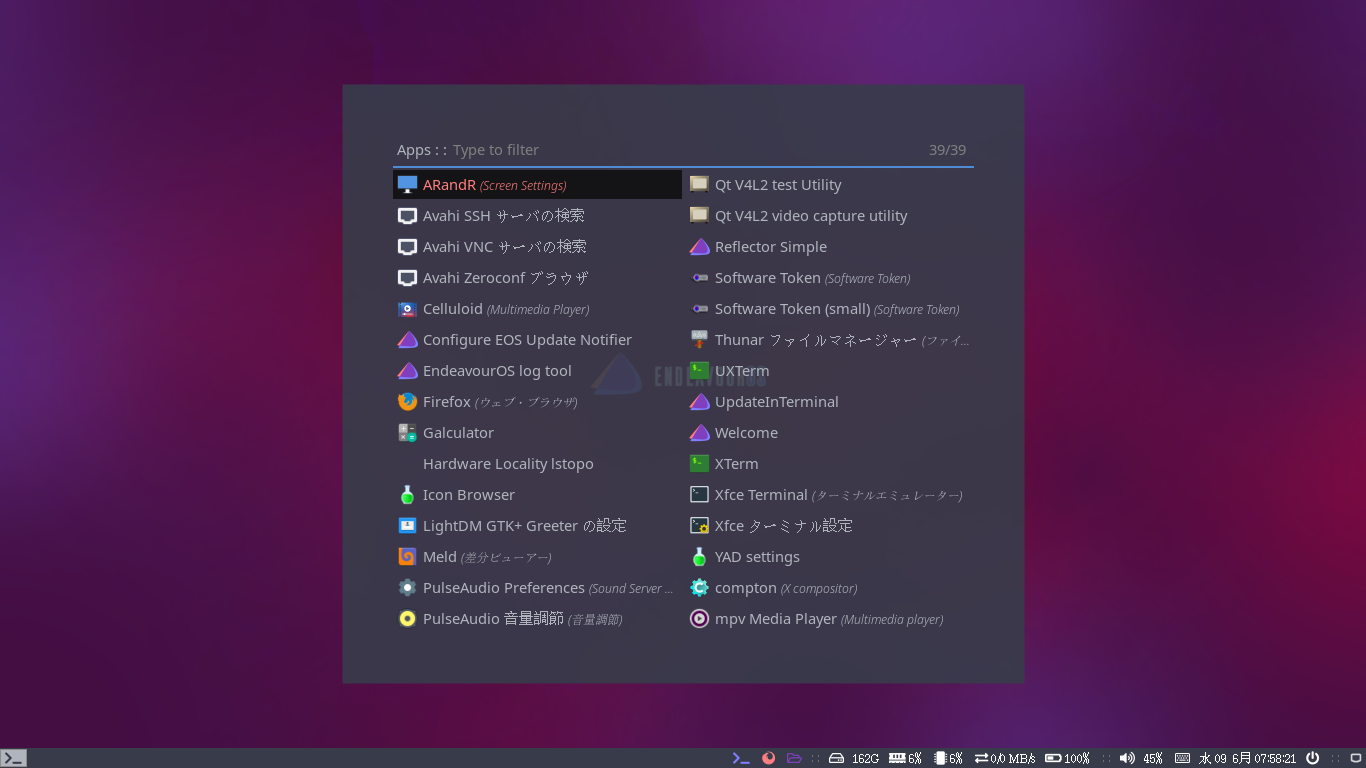Open PulseAudio Preferences gear icon
The image size is (1366, 768).
[407, 588]
